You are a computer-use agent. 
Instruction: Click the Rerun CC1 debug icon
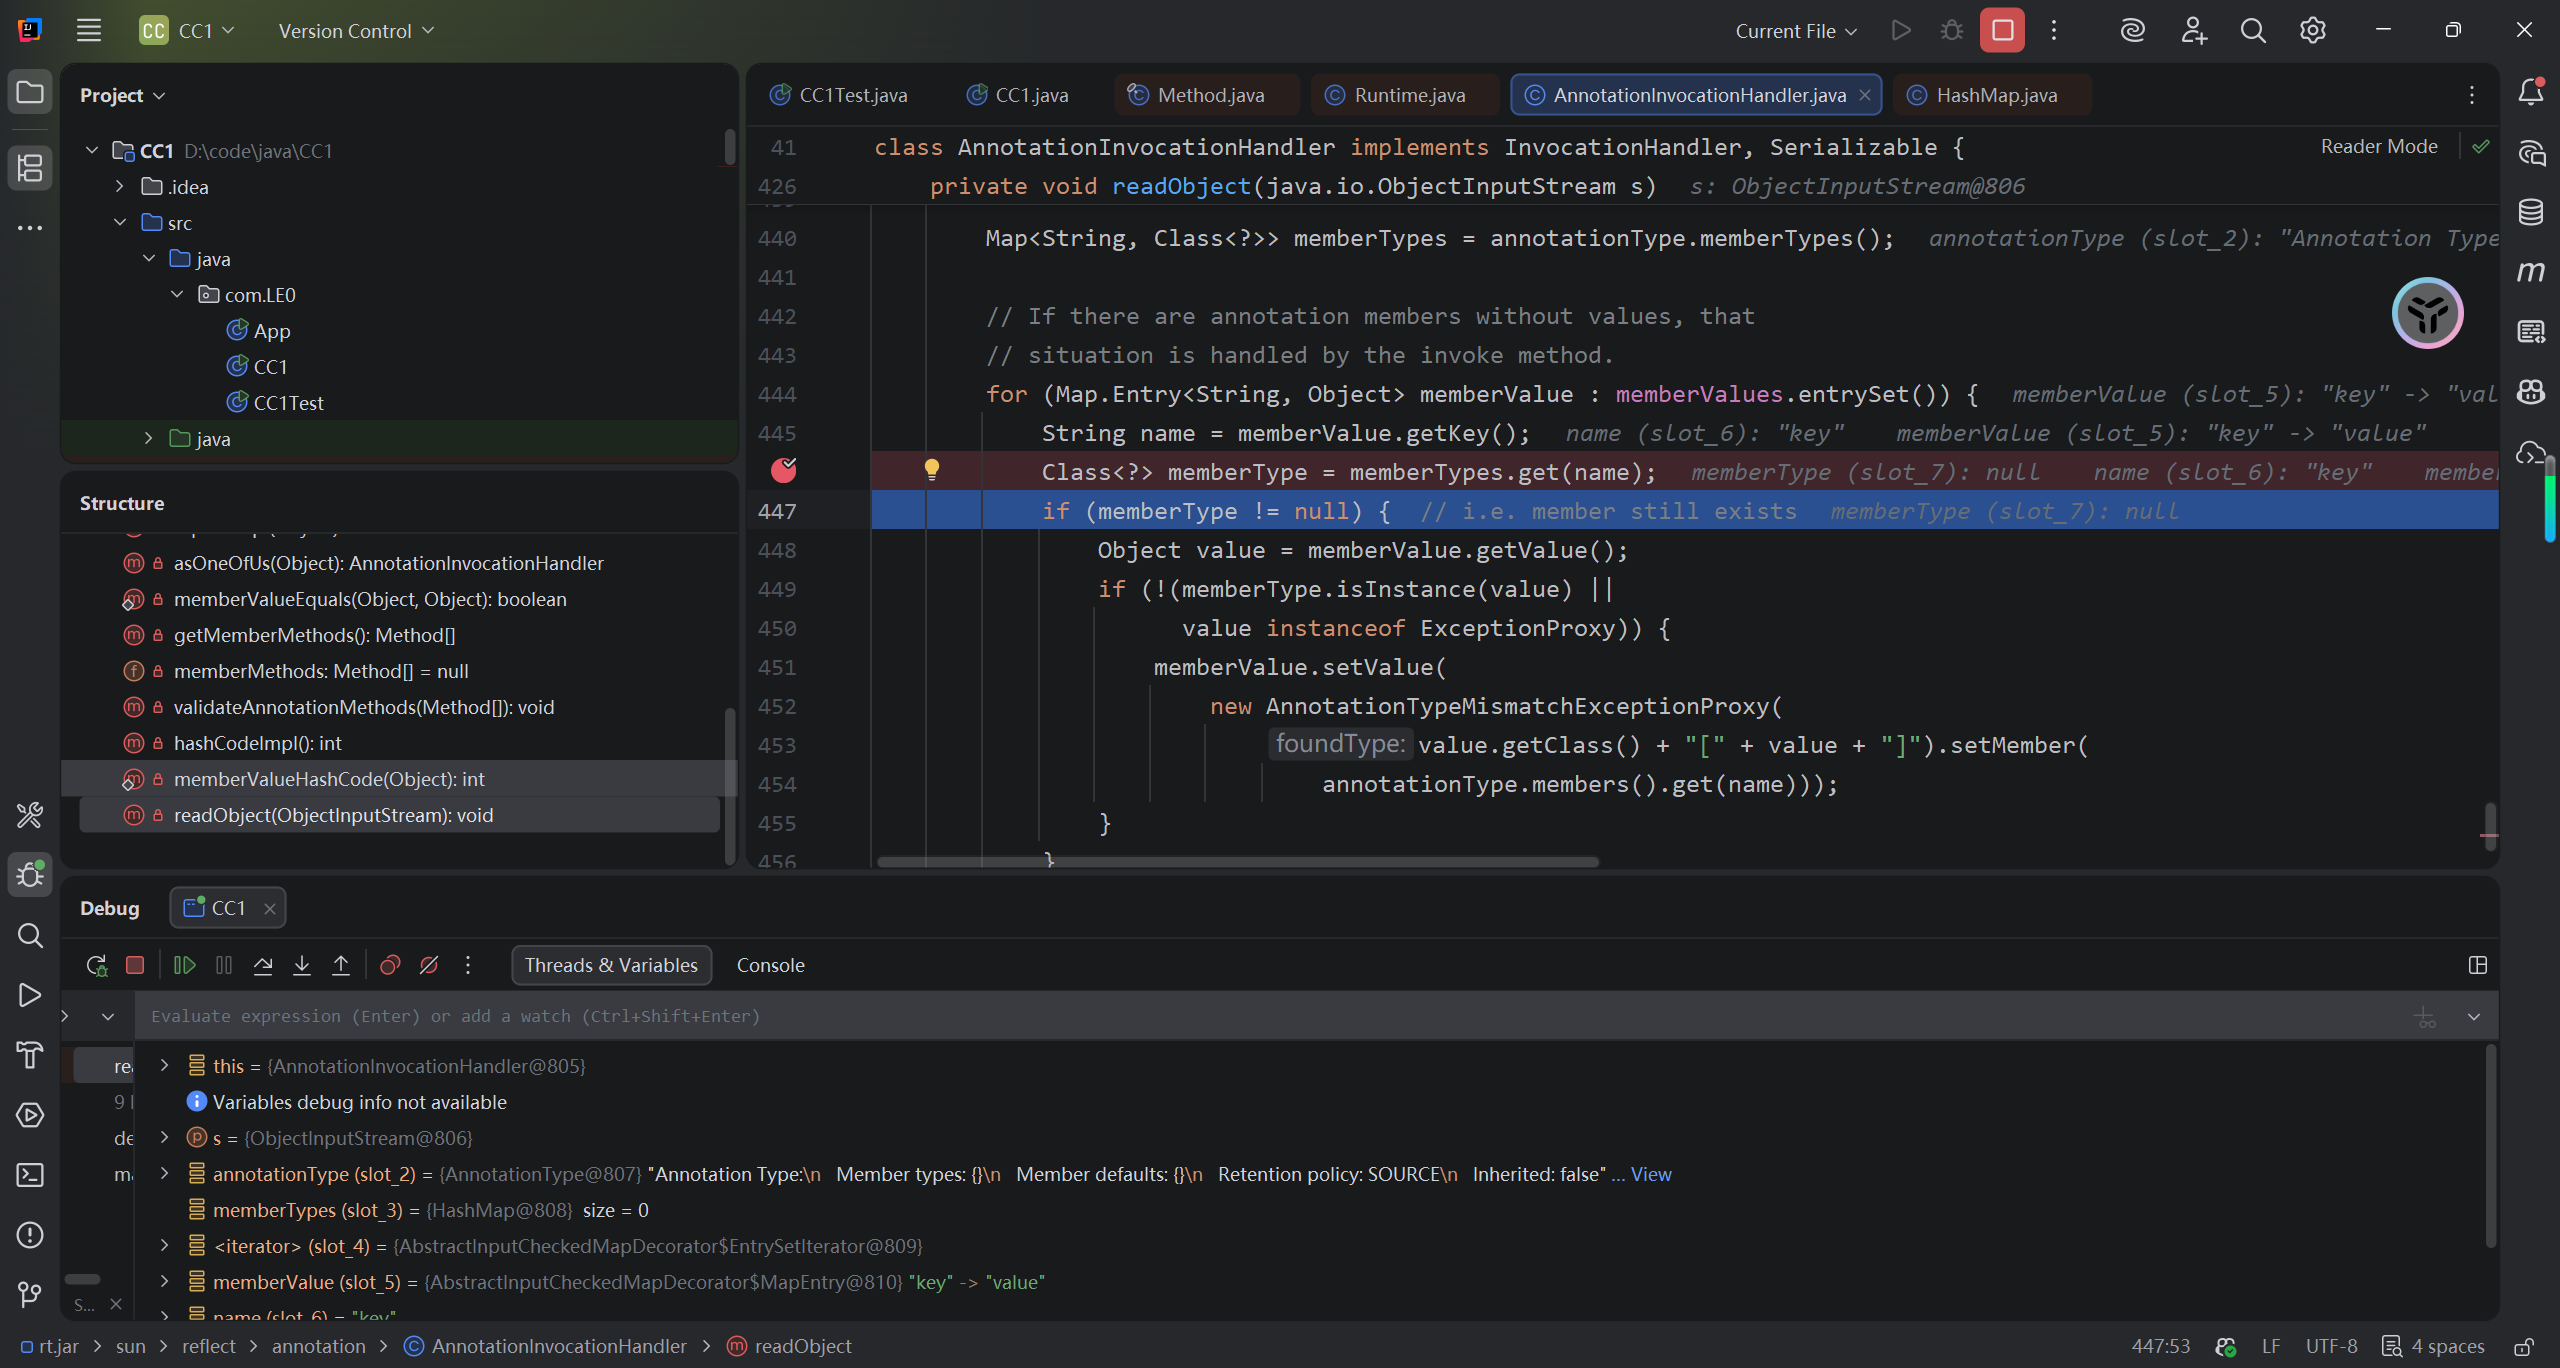point(96,965)
